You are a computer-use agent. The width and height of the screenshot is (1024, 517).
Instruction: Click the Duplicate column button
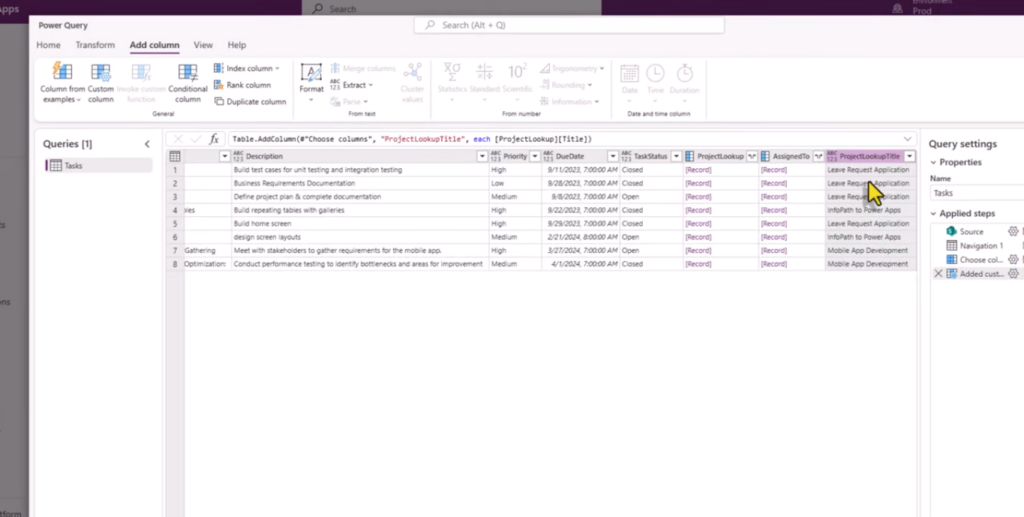250,102
